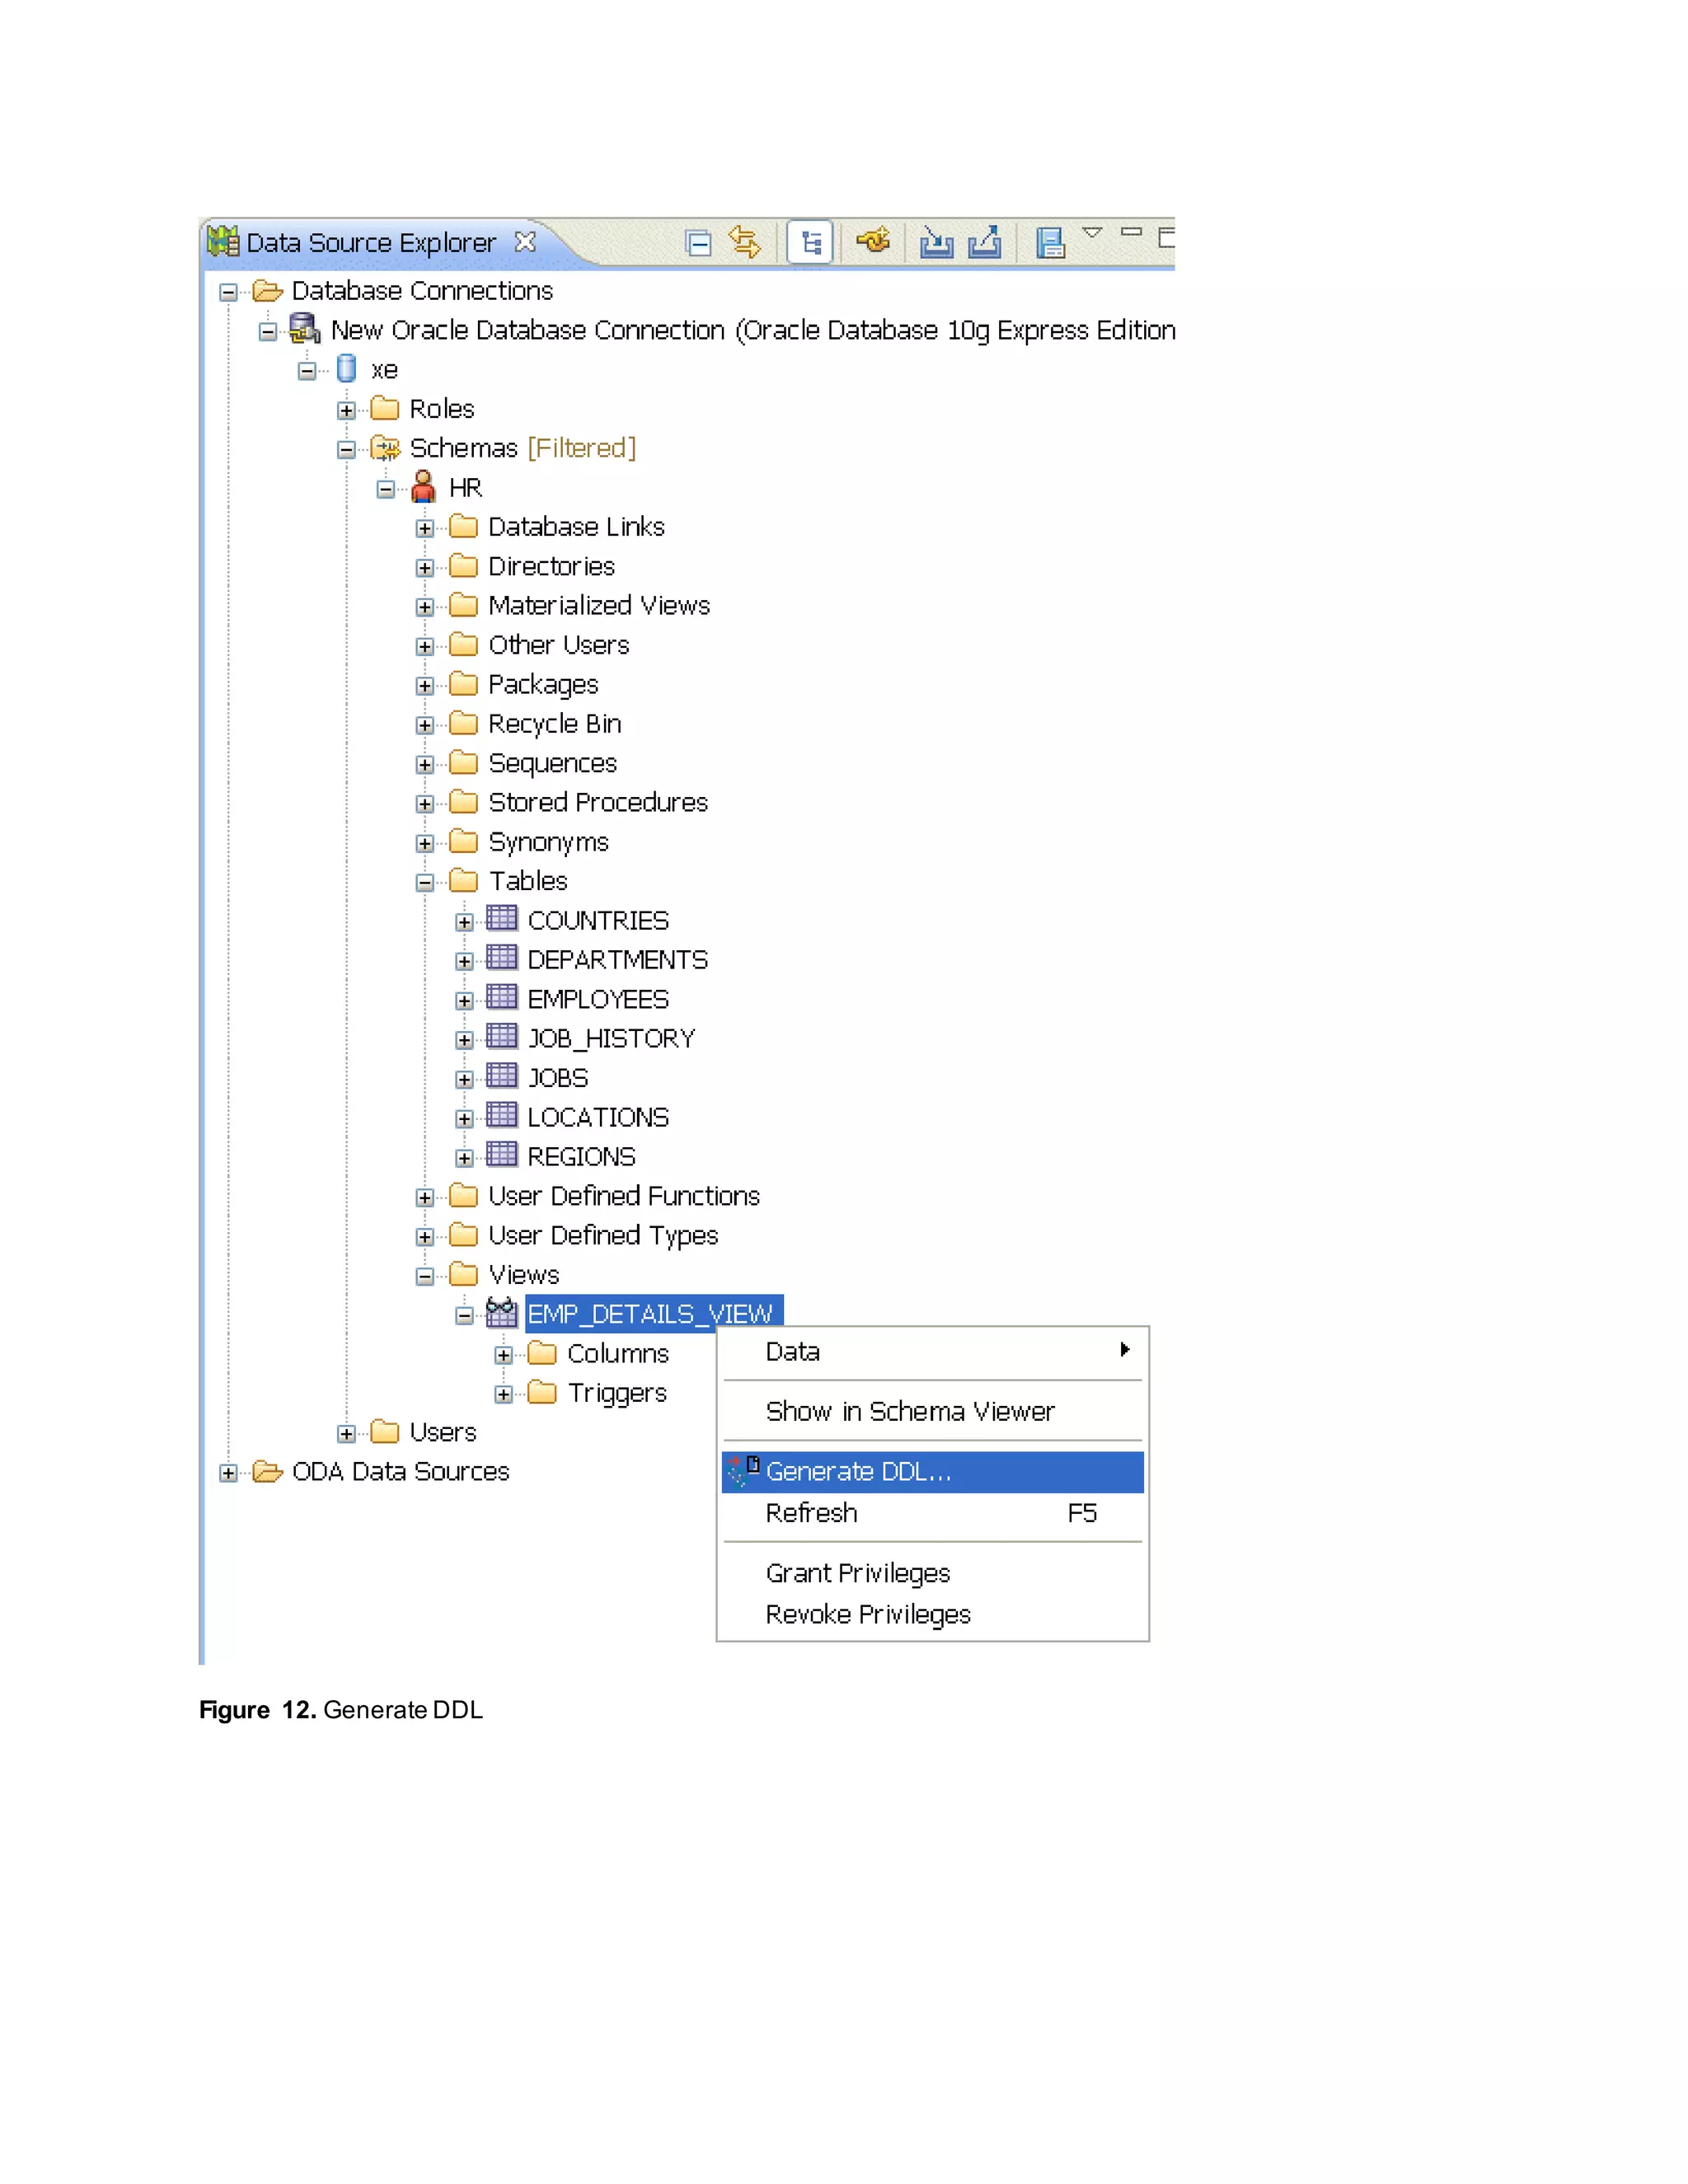Screen dimensions: 1688x2184
Task: Collapse the Schemas [Filtered] node
Action: pyautogui.click(x=346, y=449)
